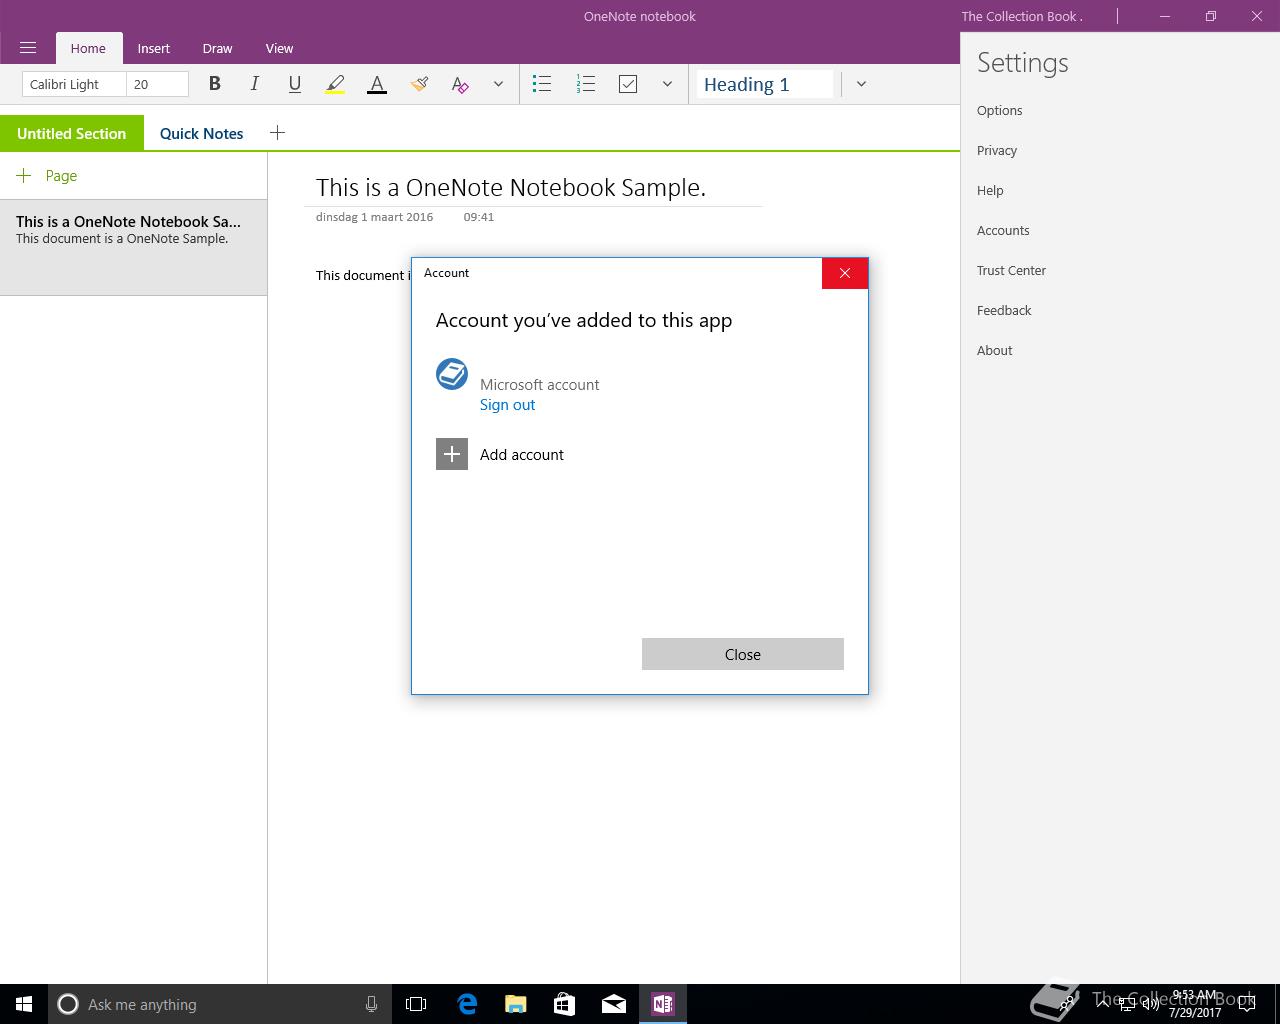The height and width of the screenshot is (1024, 1280).
Task: Open About in Settings
Action: click(x=995, y=350)
